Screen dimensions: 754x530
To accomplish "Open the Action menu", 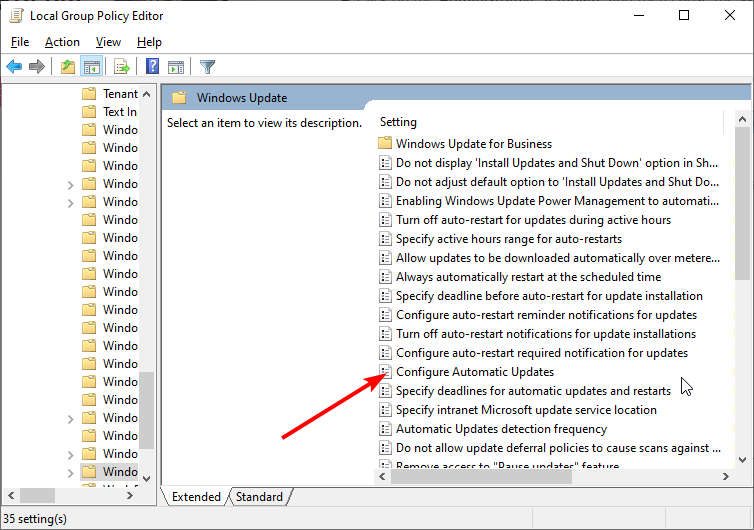I will pos(62,42).
